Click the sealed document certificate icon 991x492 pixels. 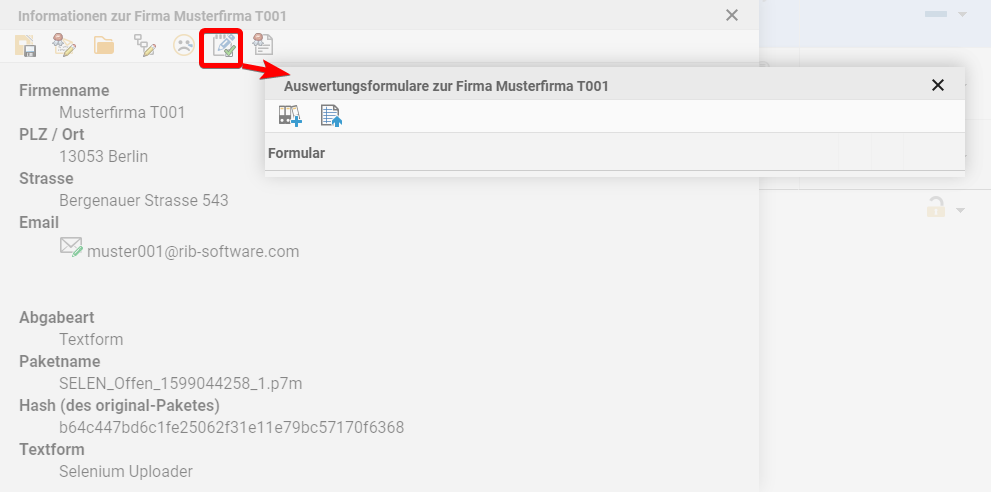[263, 45]
